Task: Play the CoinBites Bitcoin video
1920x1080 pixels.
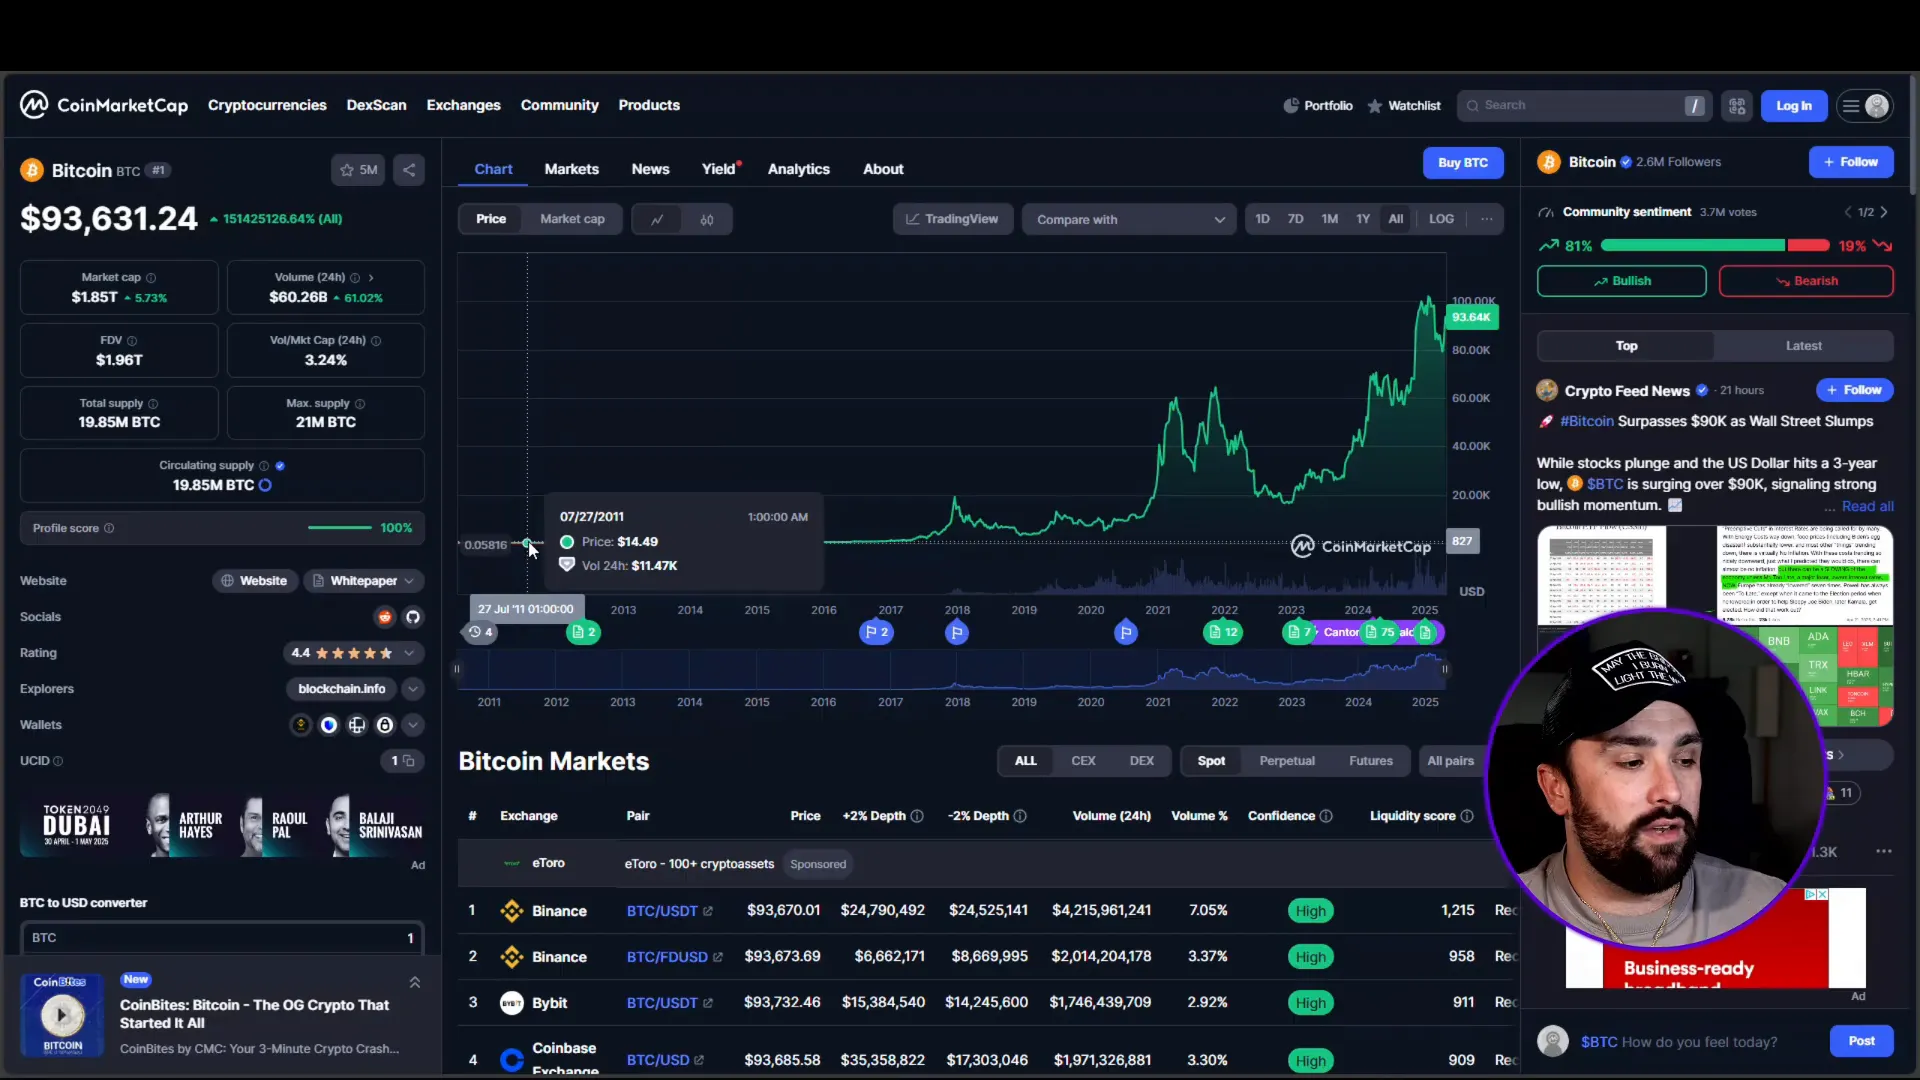Action: coord(62,1016)
